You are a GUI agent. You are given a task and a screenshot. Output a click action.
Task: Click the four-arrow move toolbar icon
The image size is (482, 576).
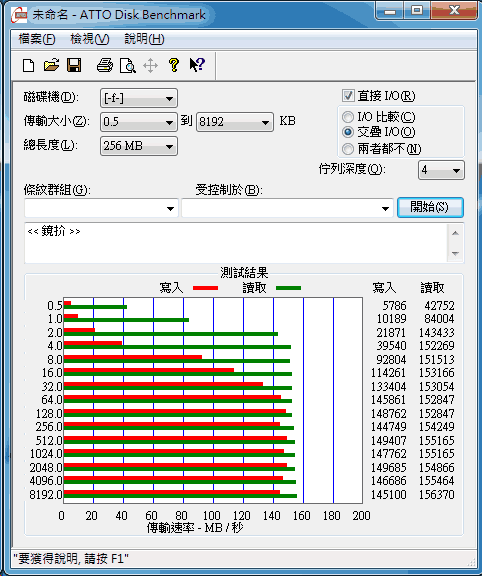(150, 66)
